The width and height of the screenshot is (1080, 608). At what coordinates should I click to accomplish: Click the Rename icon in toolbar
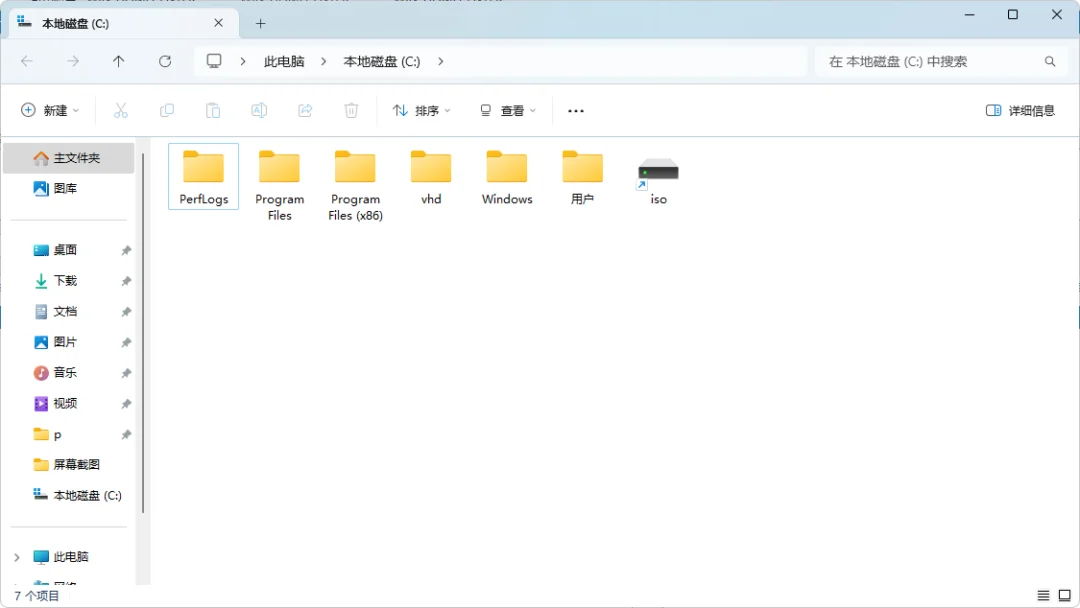(x=259, y=110)
